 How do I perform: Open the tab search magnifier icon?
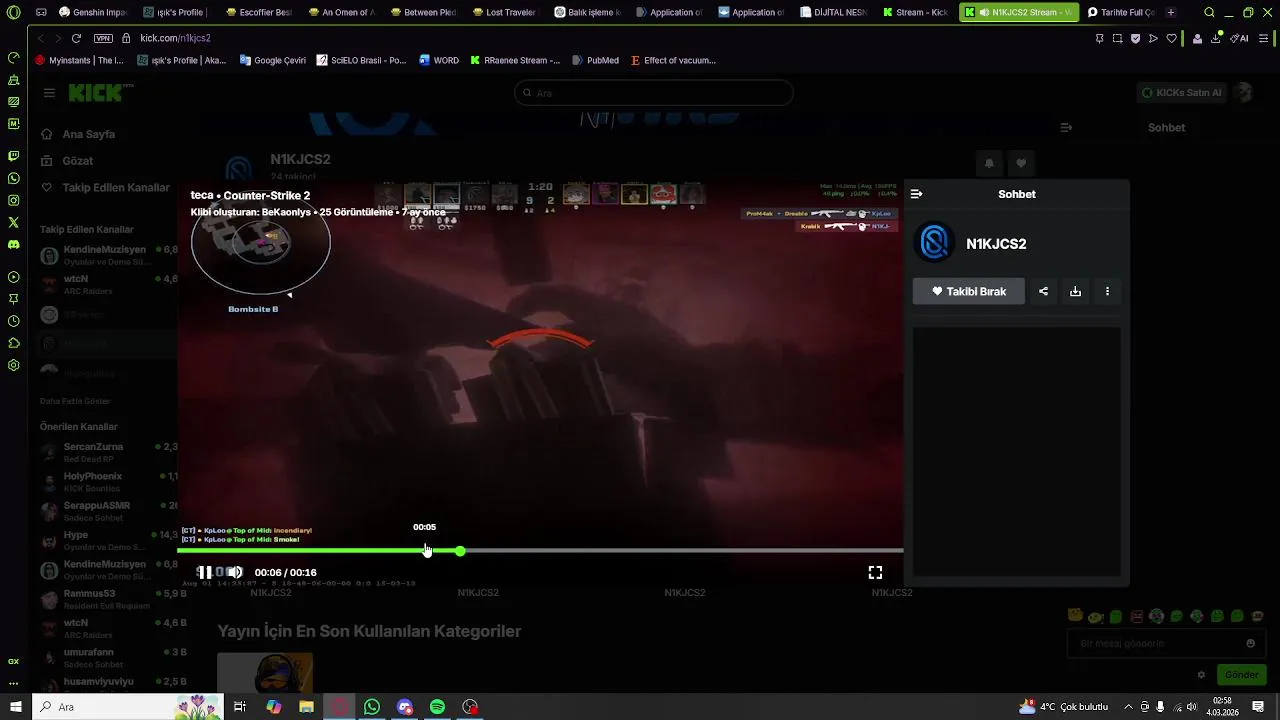click(x=1210, y=13)
